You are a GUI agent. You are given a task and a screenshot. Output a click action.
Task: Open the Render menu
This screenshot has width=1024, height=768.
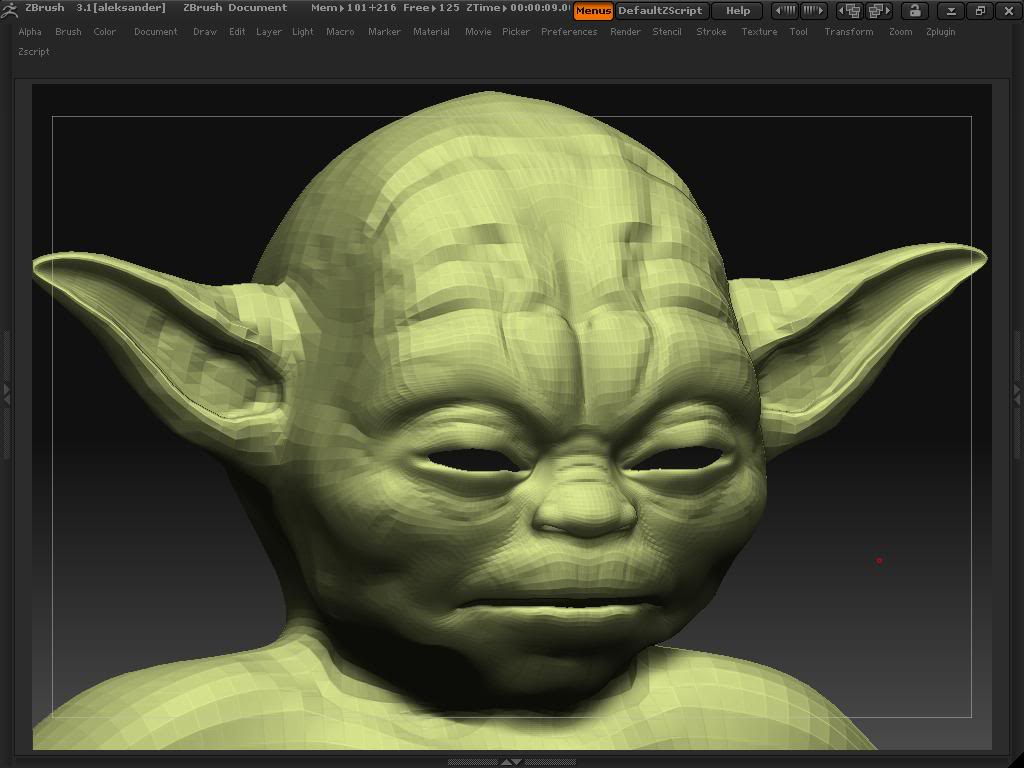click(x=625, y=31)
